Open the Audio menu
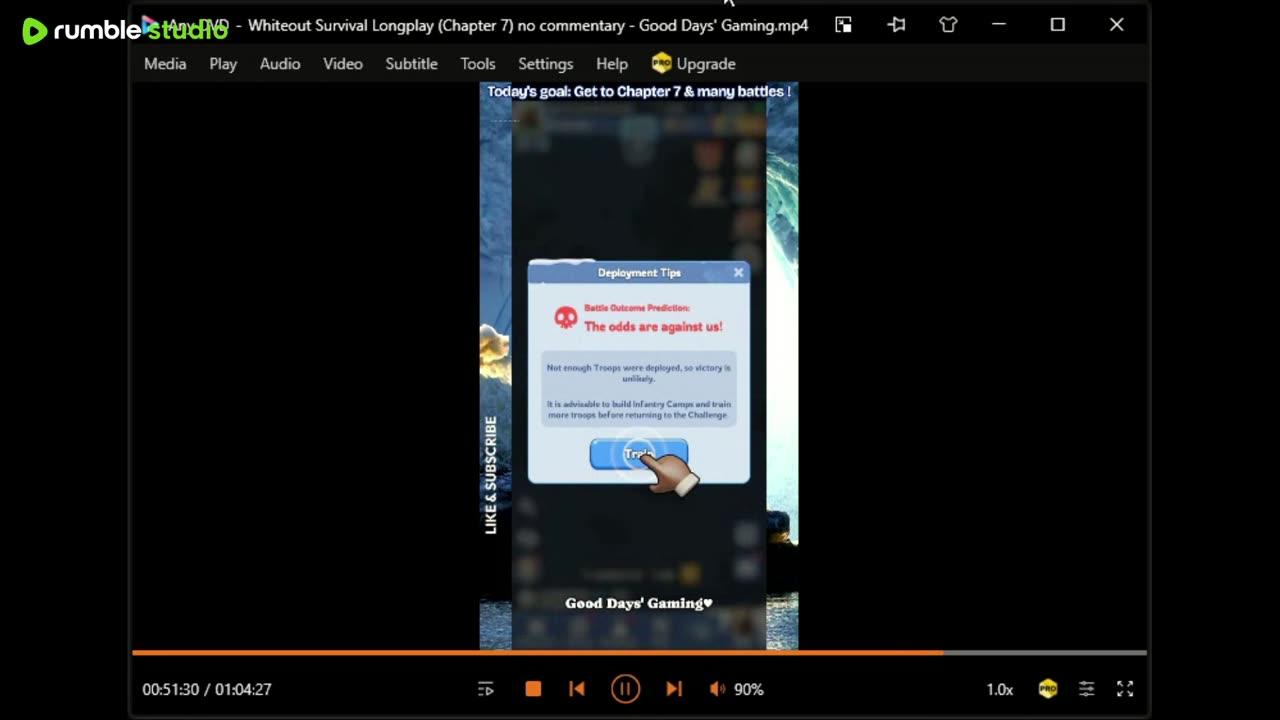The image size is (1280, 720). (x=280, y=64)
